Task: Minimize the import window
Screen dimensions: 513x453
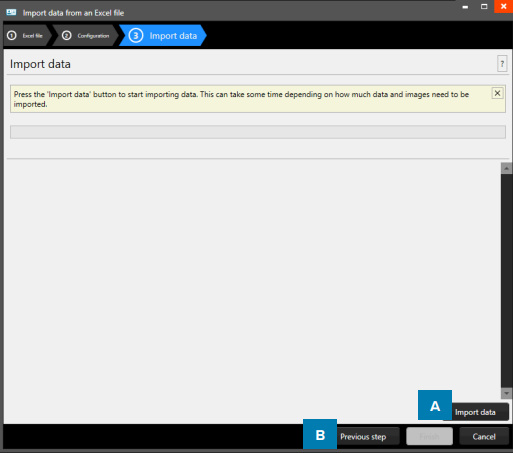Action: (465, 7)
